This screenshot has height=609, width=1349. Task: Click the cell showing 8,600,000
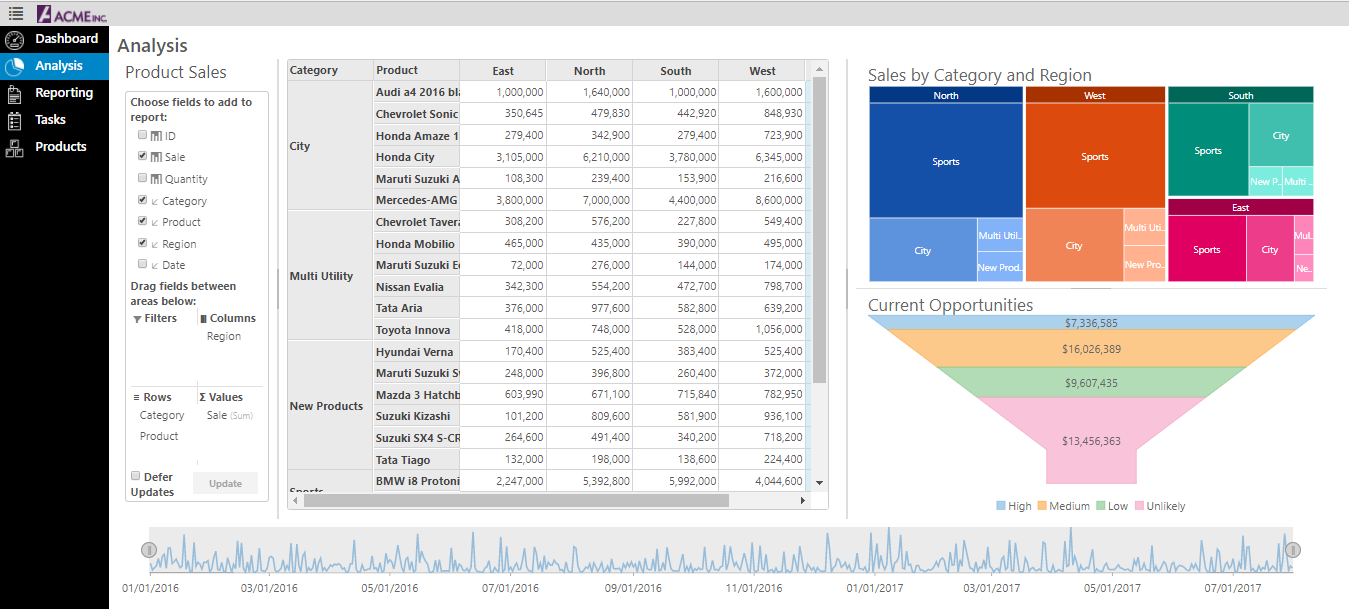pyautogui.click(x=762, y=200)
